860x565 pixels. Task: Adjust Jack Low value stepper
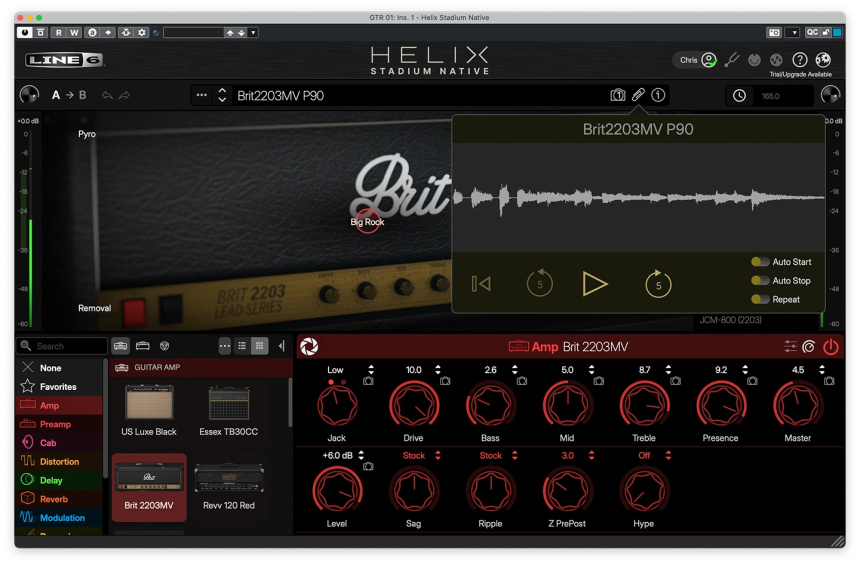[371, 369]
